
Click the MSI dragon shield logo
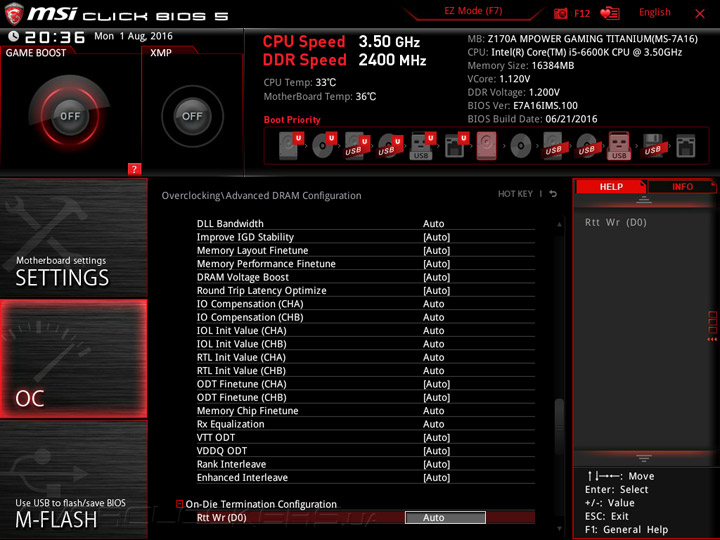[14, 13]
